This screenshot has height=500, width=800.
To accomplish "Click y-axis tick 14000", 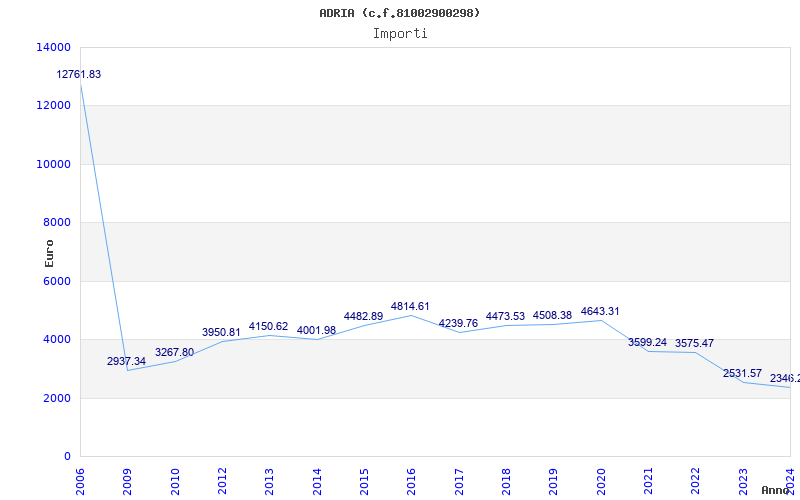I will pyautogui.click(x=54, y=47).
